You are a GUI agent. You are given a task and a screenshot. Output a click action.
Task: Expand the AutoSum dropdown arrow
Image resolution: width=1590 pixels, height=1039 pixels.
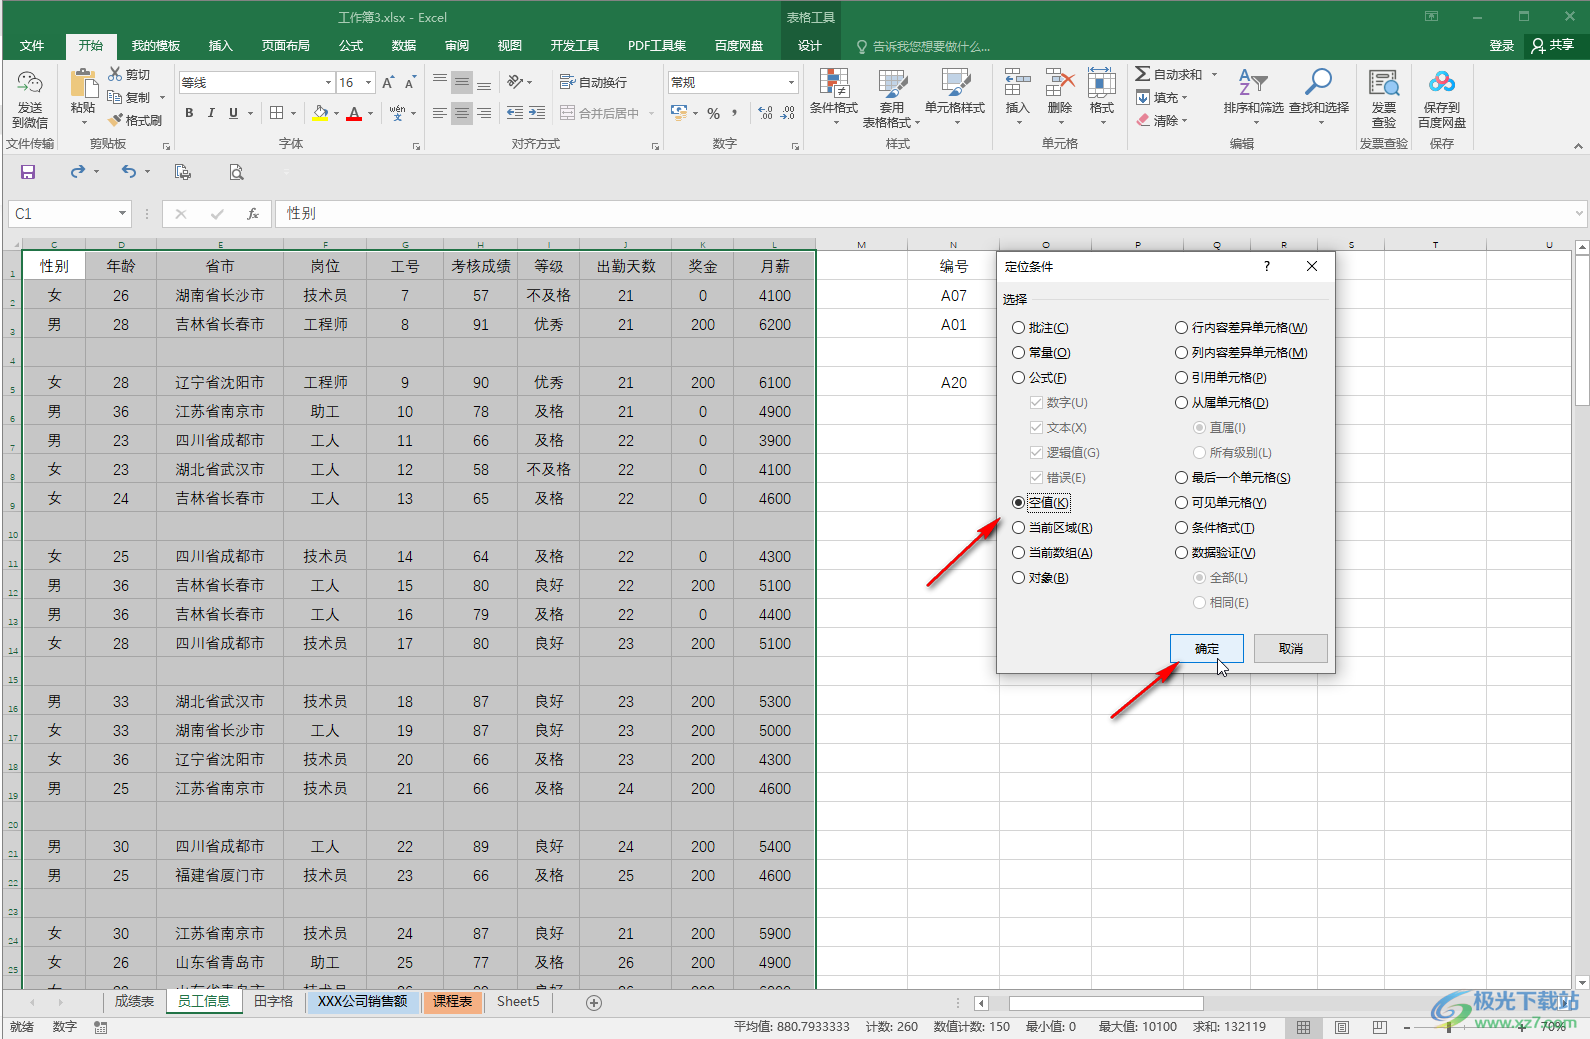click(x=1214, y=74)
